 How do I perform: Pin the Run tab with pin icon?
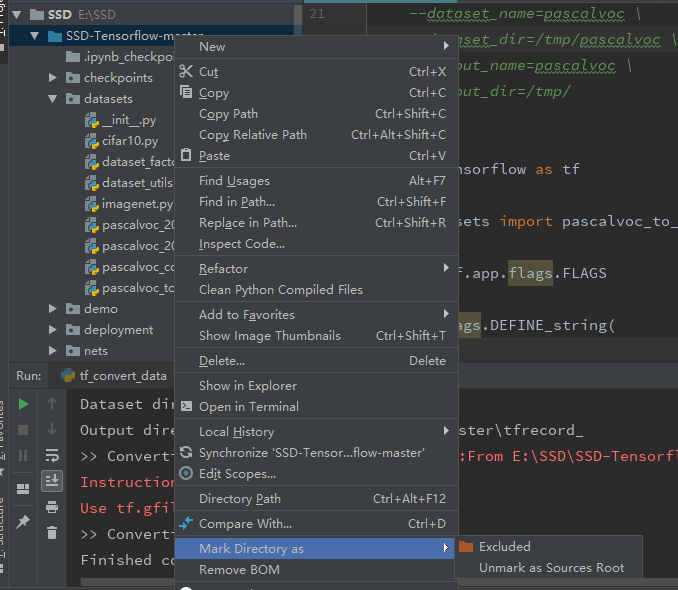[x=23, y=522]
